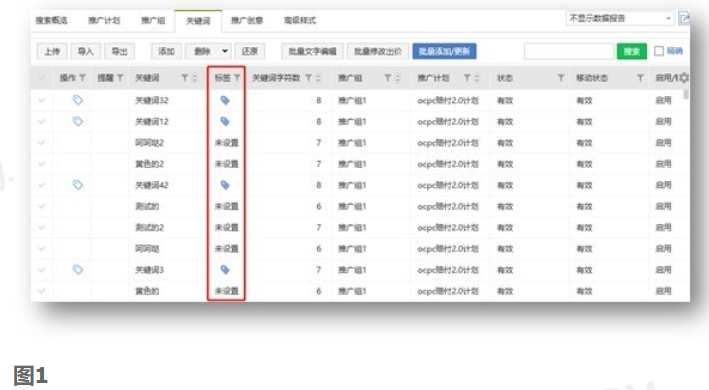Click the tag icon in 操作 column for 关键词32

tap(78, 100)
